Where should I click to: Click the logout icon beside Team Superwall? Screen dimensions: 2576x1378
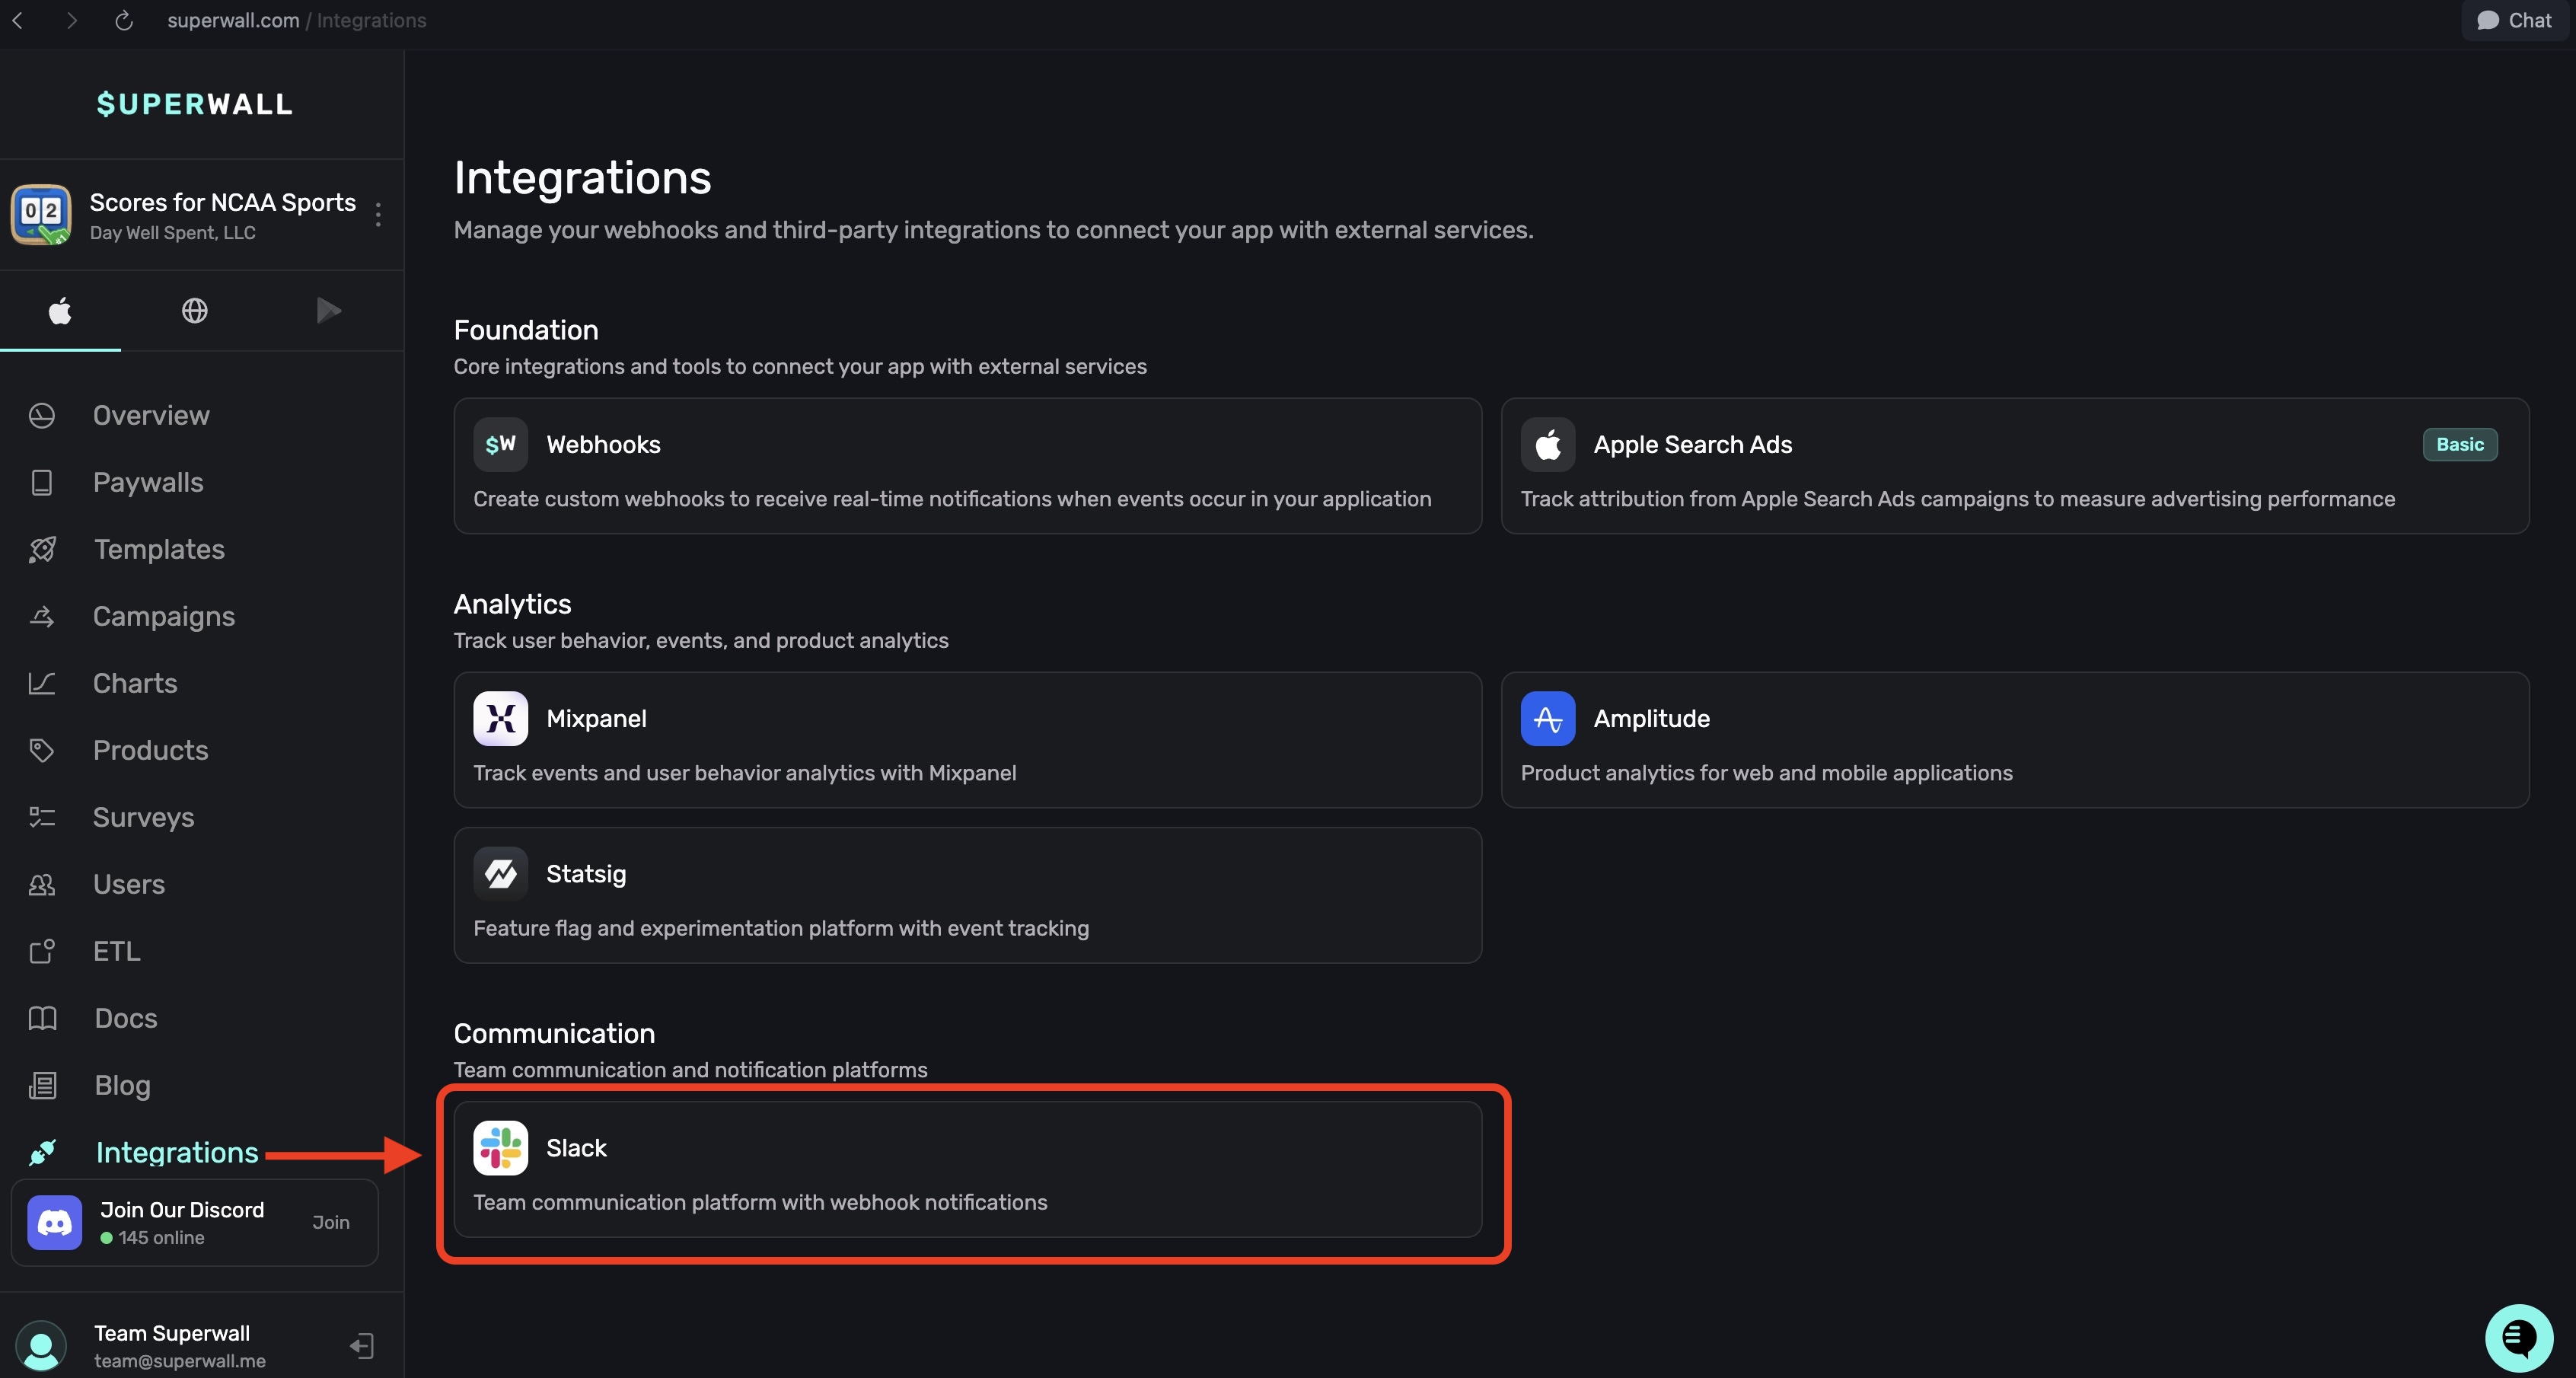pyautogui.click(x=362, y=1346)
